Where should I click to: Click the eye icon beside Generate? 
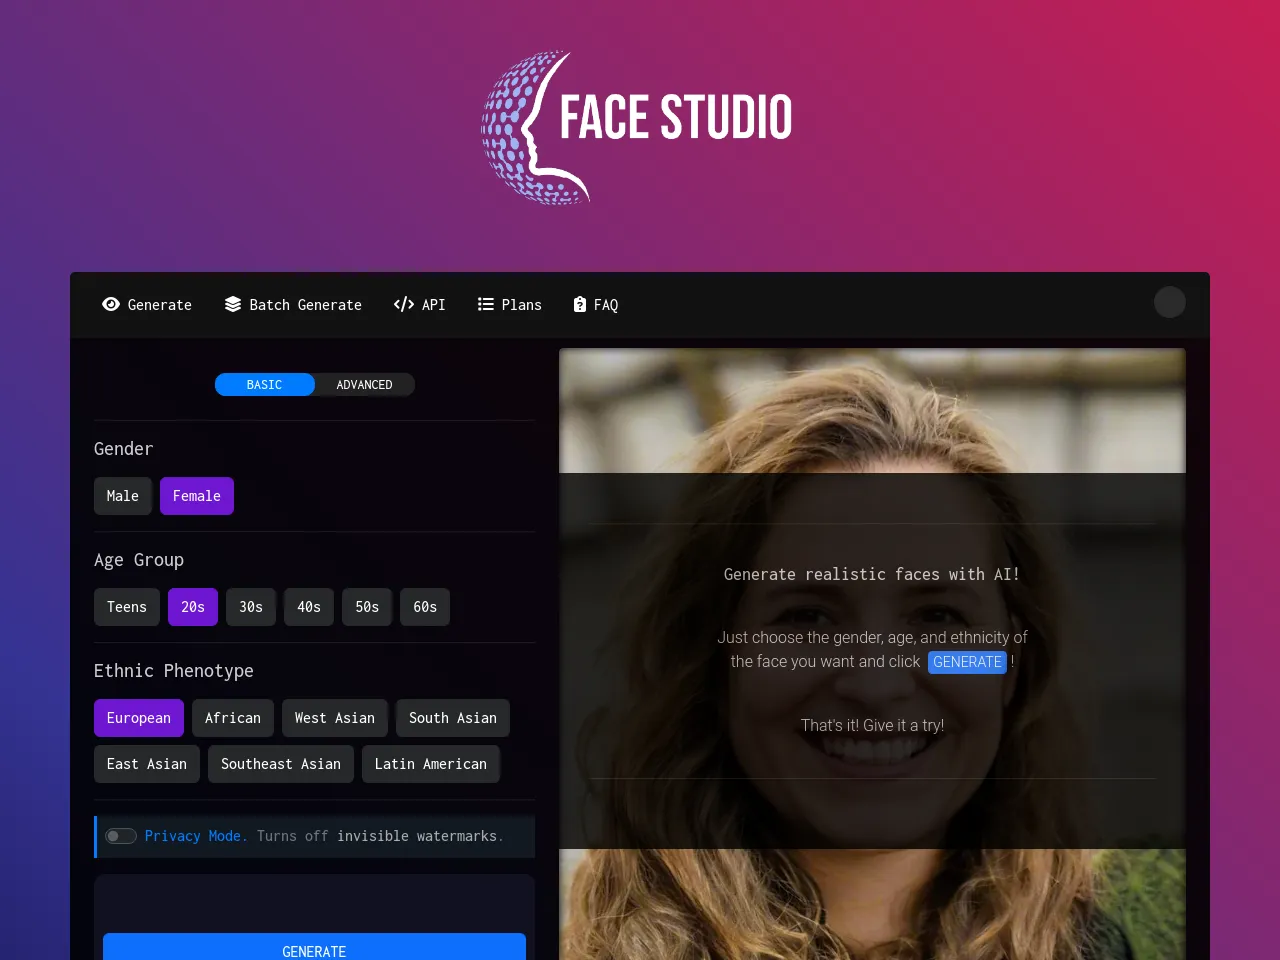click(x=111, y=304)
